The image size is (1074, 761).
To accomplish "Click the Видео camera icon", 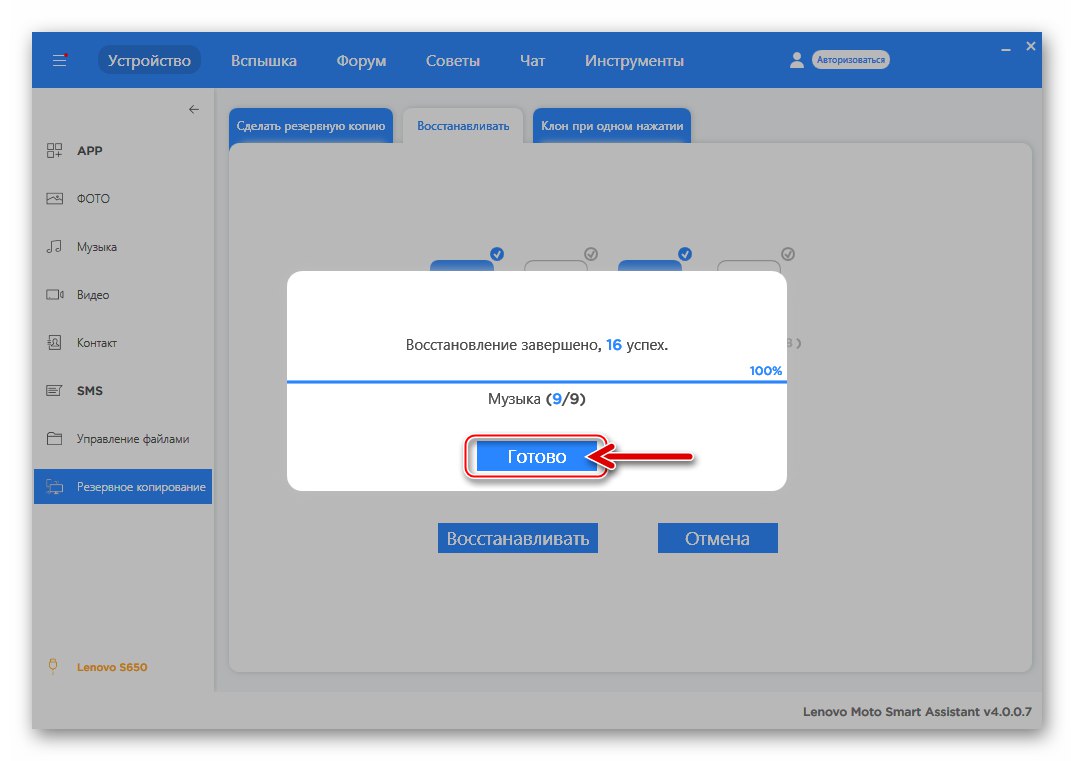I will tap(54, 295).
